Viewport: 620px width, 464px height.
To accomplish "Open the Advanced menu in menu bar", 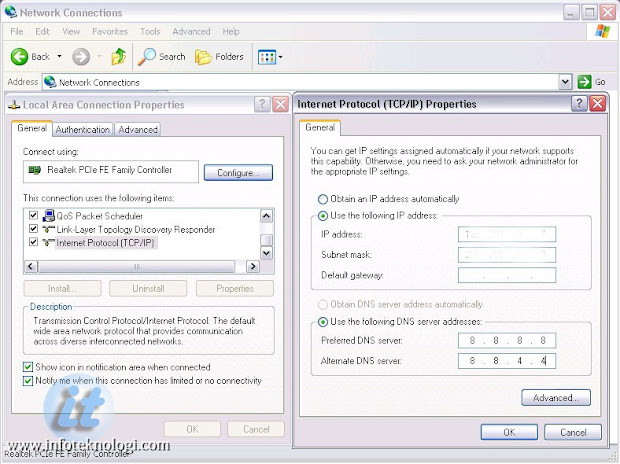I will [191, 31].
